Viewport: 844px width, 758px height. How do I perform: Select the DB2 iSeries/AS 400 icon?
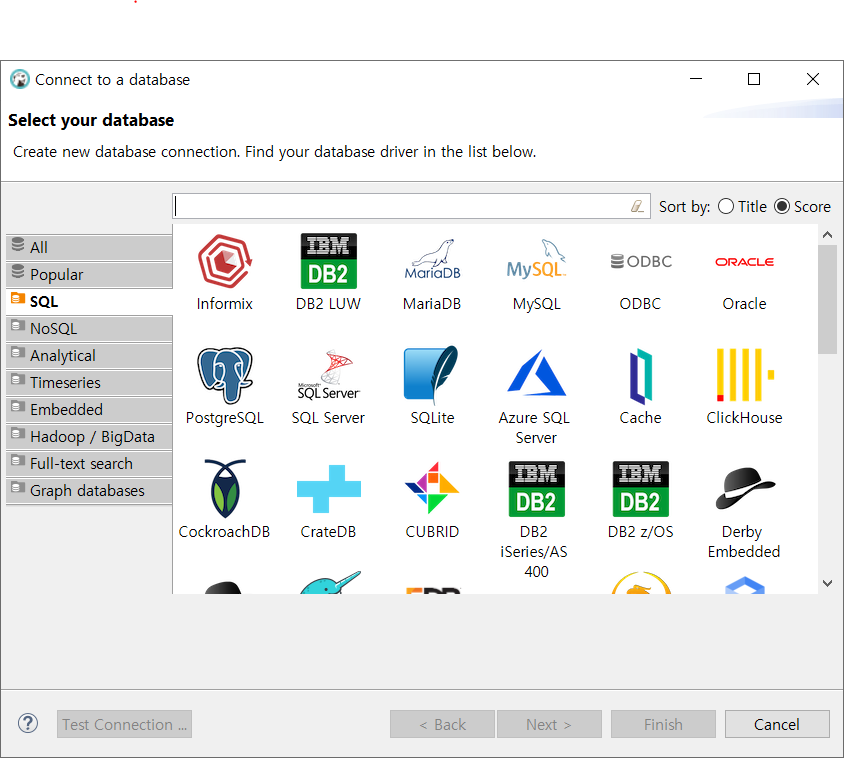(536, 489)
